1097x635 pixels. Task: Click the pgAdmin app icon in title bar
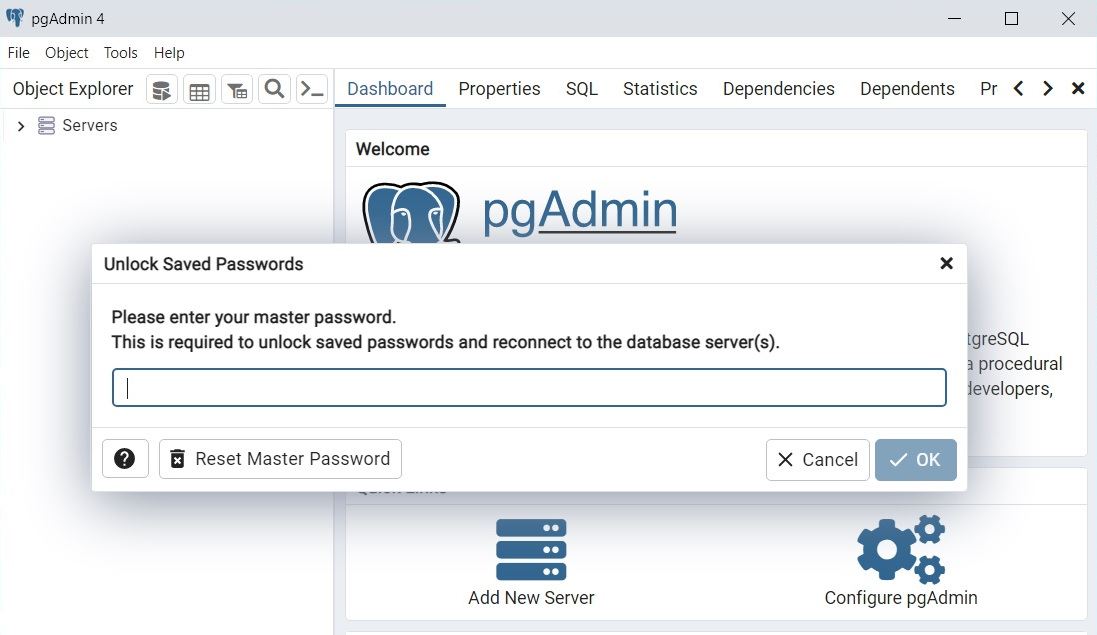[15, 18]
